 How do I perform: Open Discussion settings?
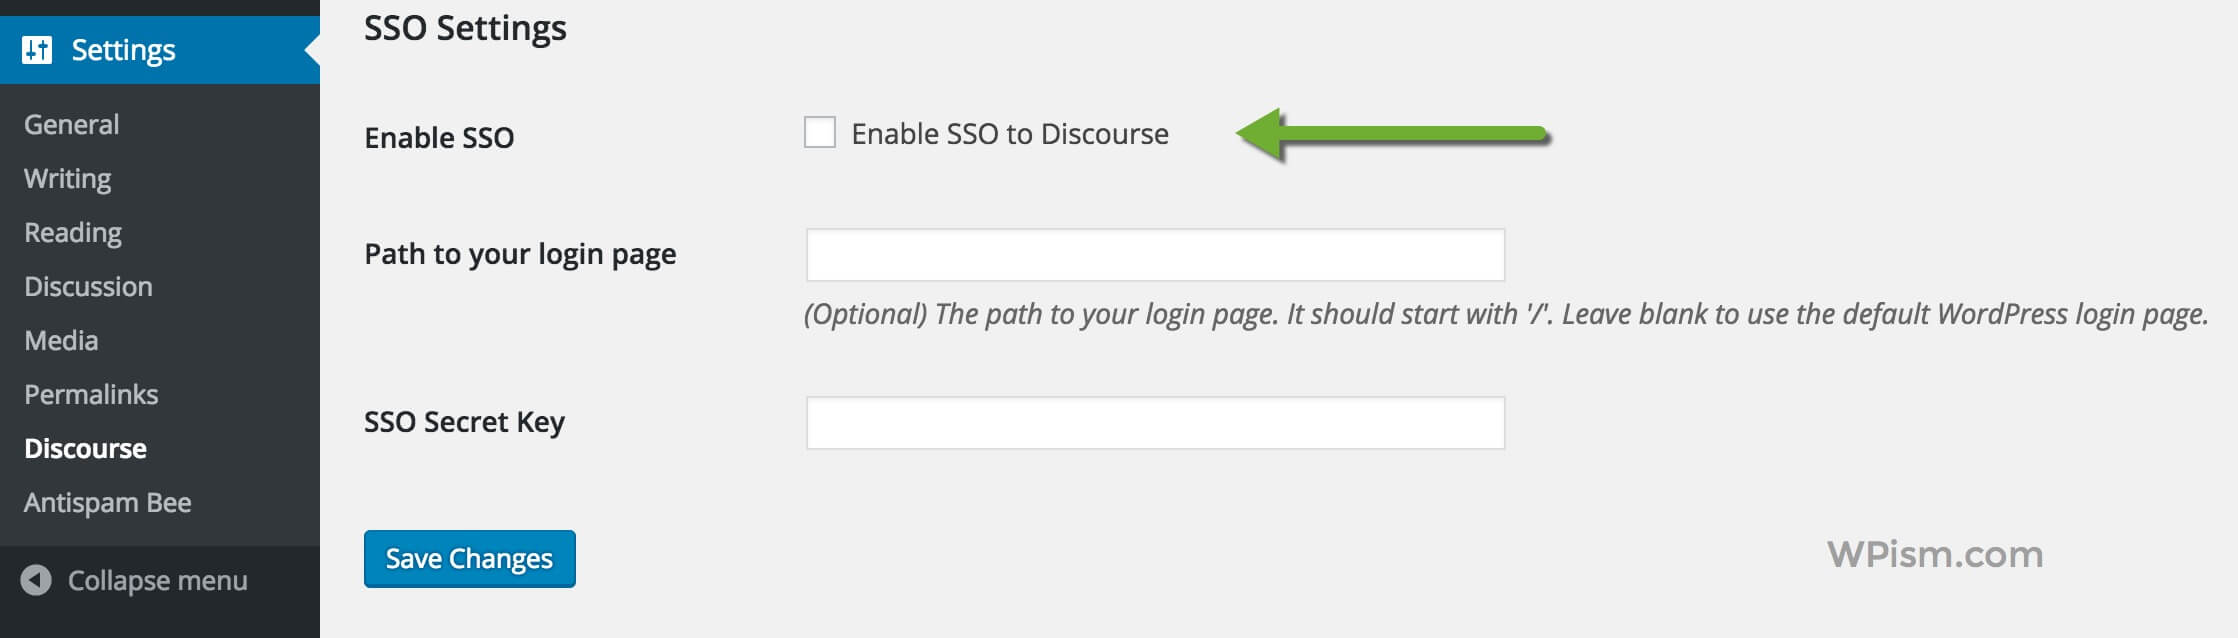coord(89,285)
